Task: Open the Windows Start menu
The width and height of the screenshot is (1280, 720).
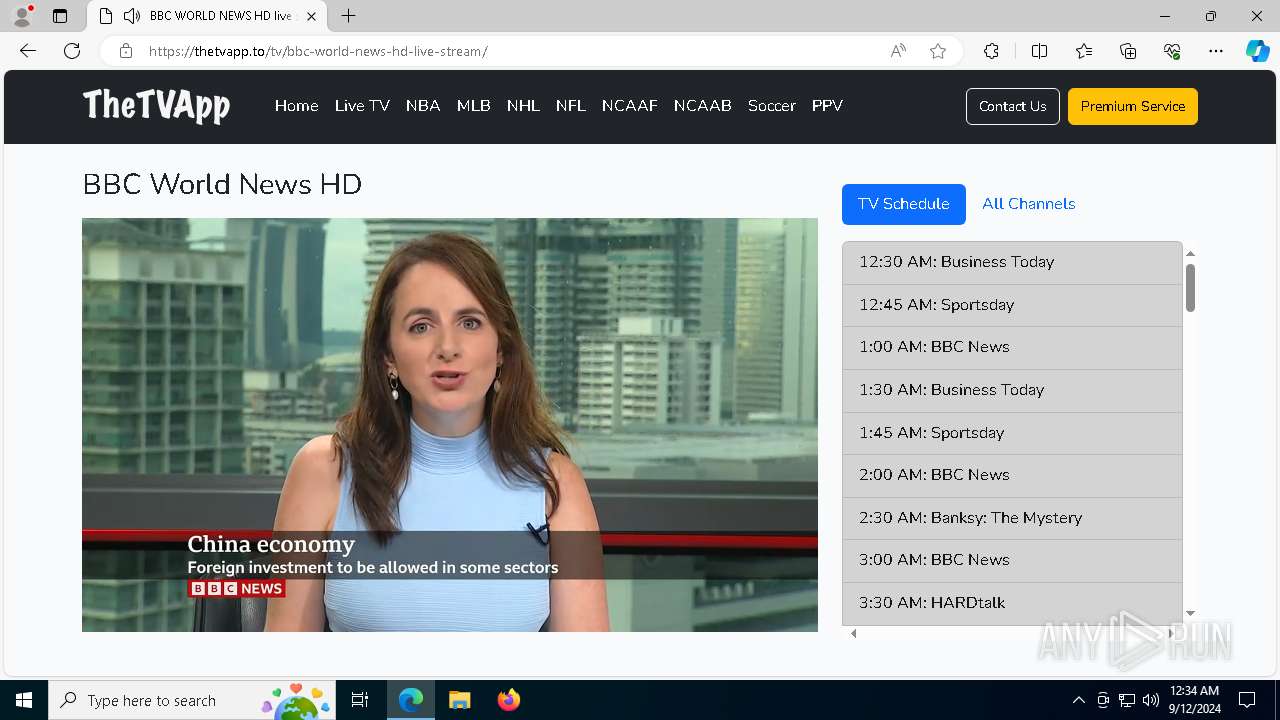Action: tap(24, 700)
